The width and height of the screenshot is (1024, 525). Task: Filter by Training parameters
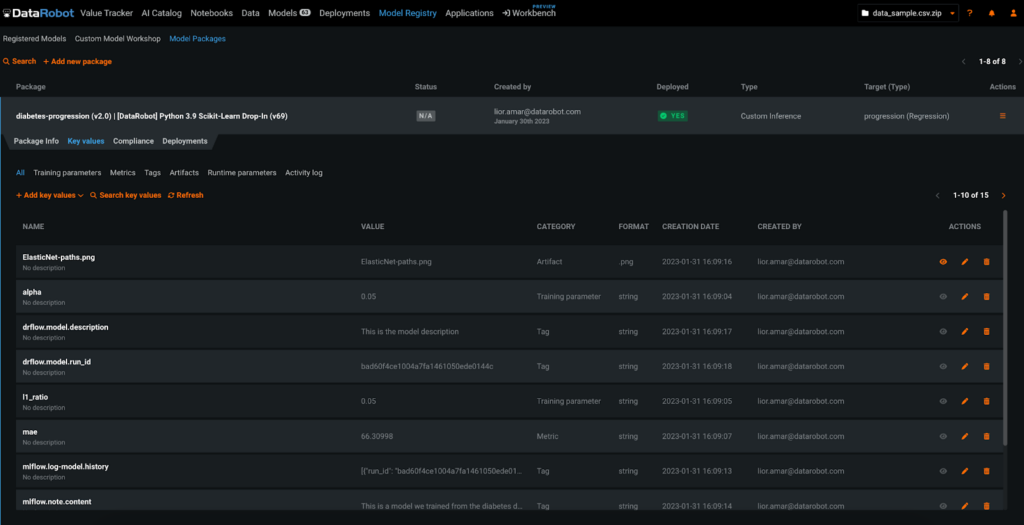(67, 173)
